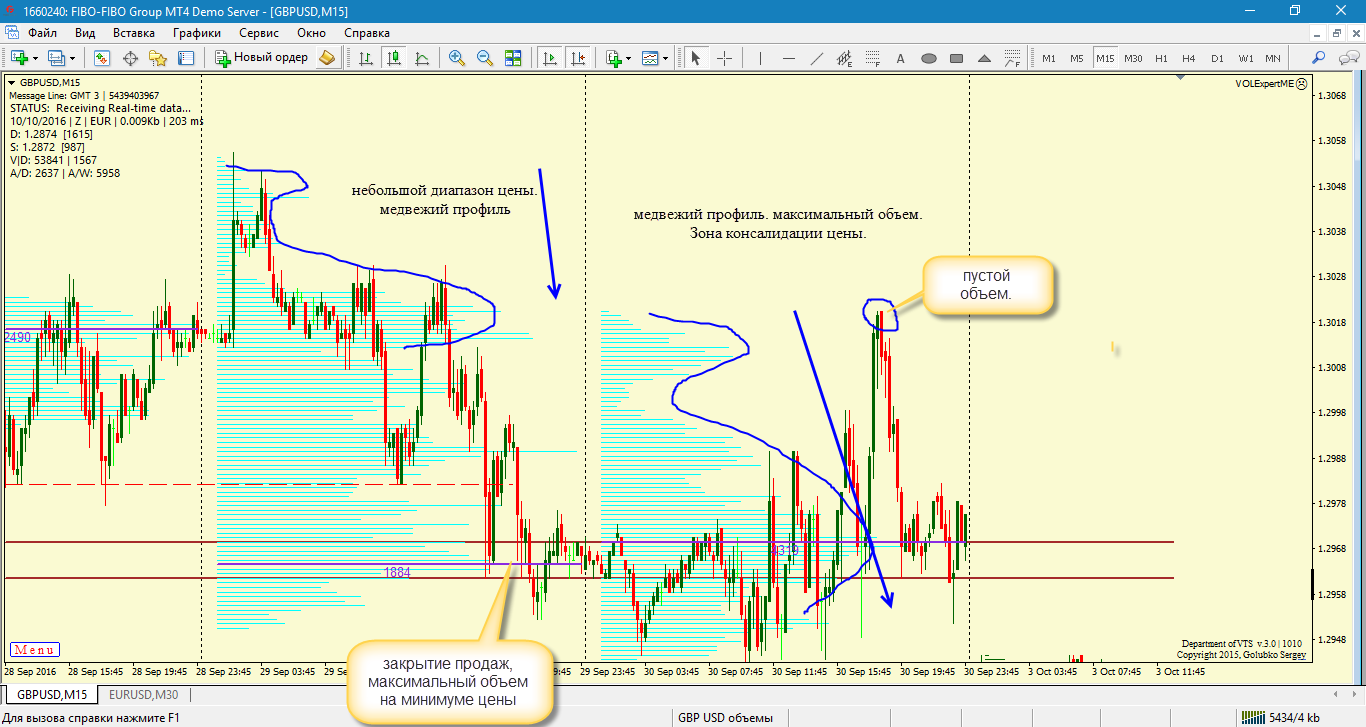The height and width of the screenshot is (727, 1366).
Task: Open the MetaEditor book icon
Action: tap(327, 58)
